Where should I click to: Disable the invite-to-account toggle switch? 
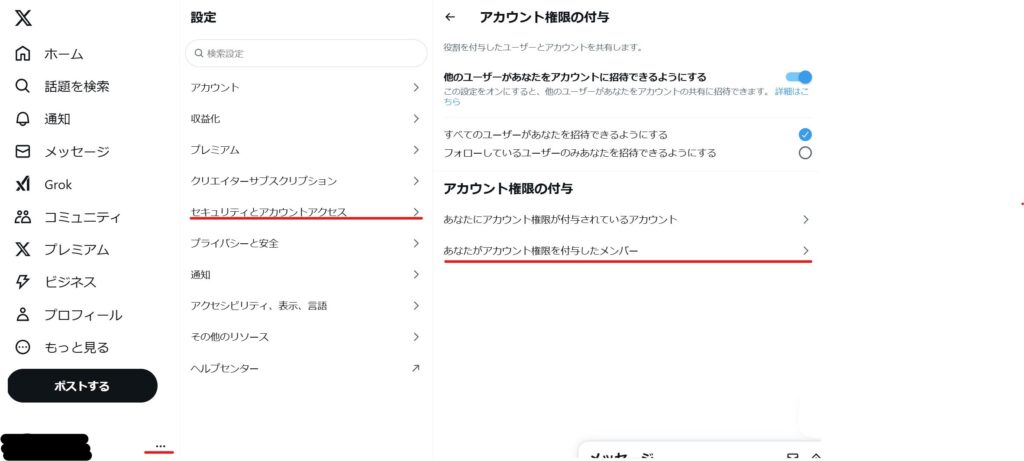coord(798,77)
